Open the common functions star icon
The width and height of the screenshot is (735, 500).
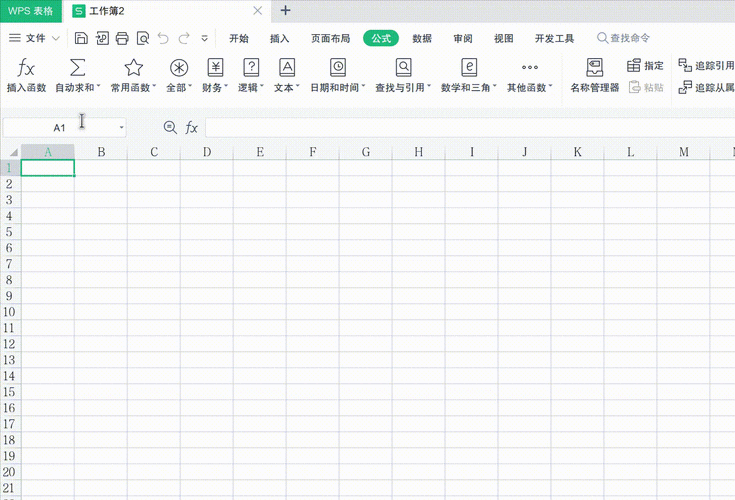[134, 67]
